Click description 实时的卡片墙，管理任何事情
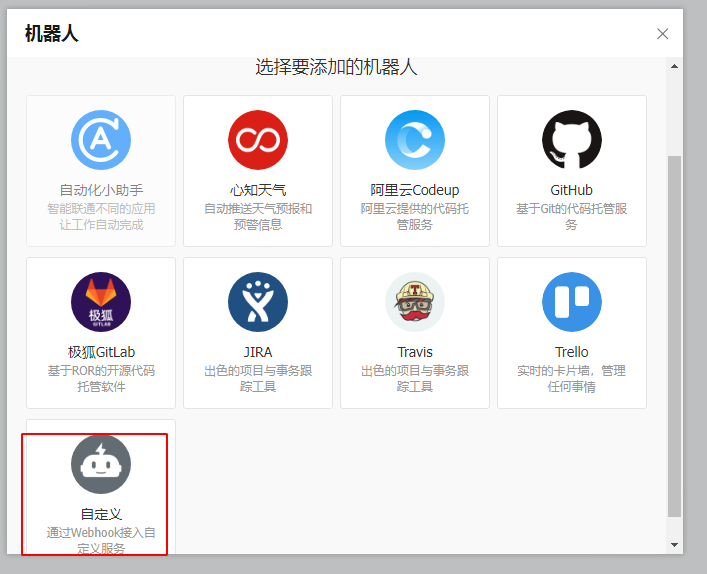This screenshot has height=574, width=707. click(571, 378)
